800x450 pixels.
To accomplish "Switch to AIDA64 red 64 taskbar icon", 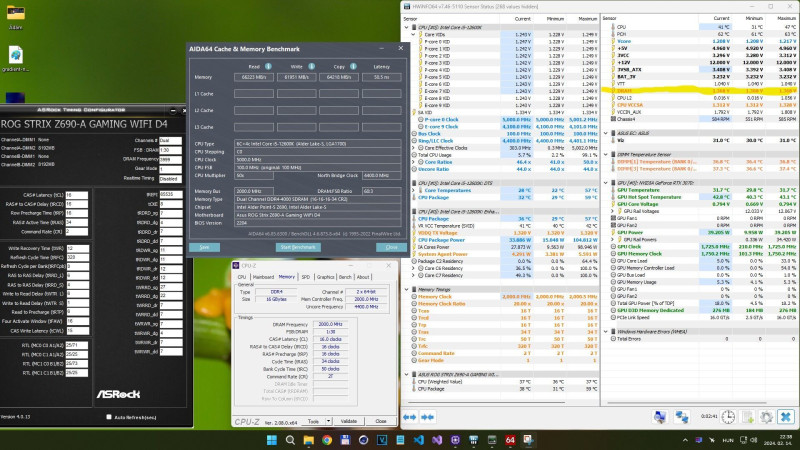I will (510, 440).
